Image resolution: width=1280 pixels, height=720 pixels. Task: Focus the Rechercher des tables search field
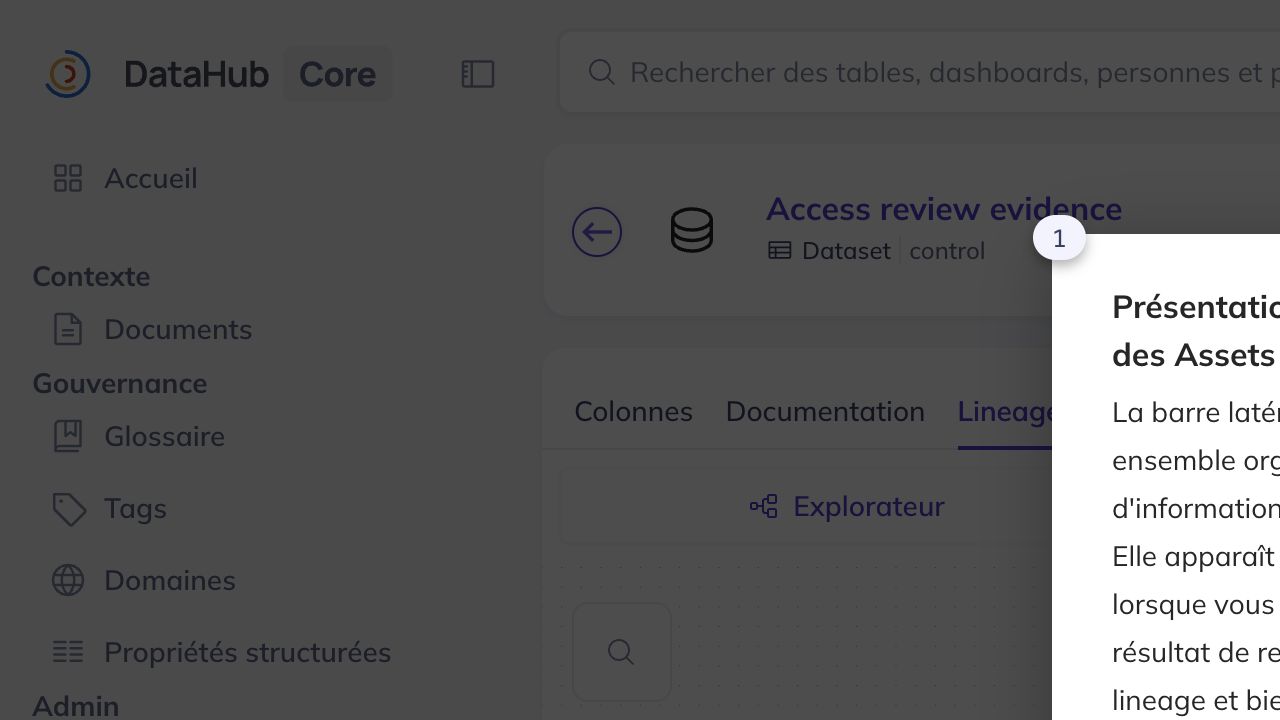point(920,72)
